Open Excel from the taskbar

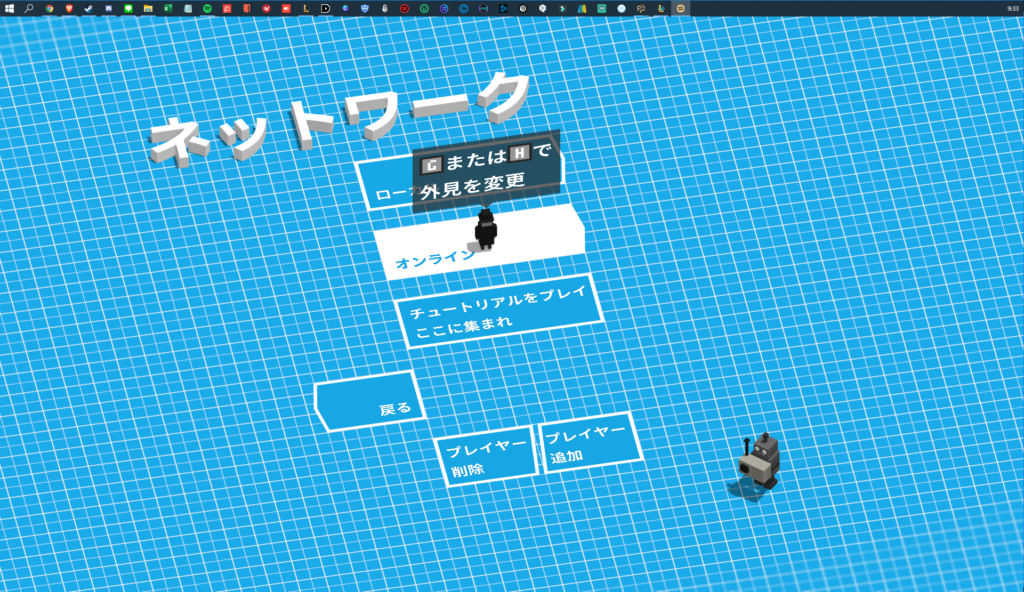(x=168, y=7)
